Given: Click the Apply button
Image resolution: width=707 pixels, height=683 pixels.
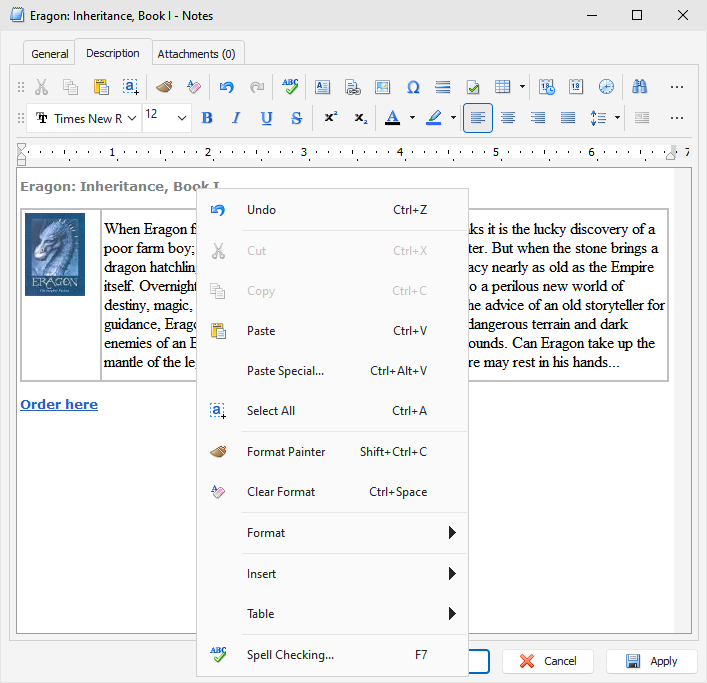Looking at the screenshot, I should click(652, 661).
